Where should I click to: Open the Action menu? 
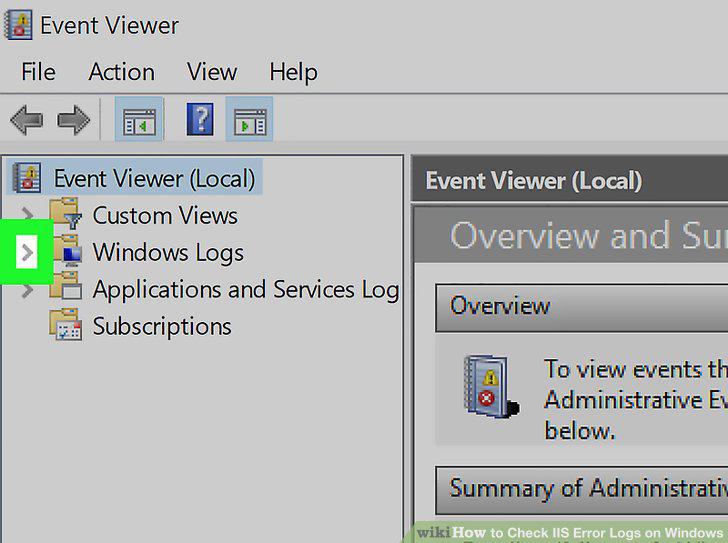tap(122, 72)
